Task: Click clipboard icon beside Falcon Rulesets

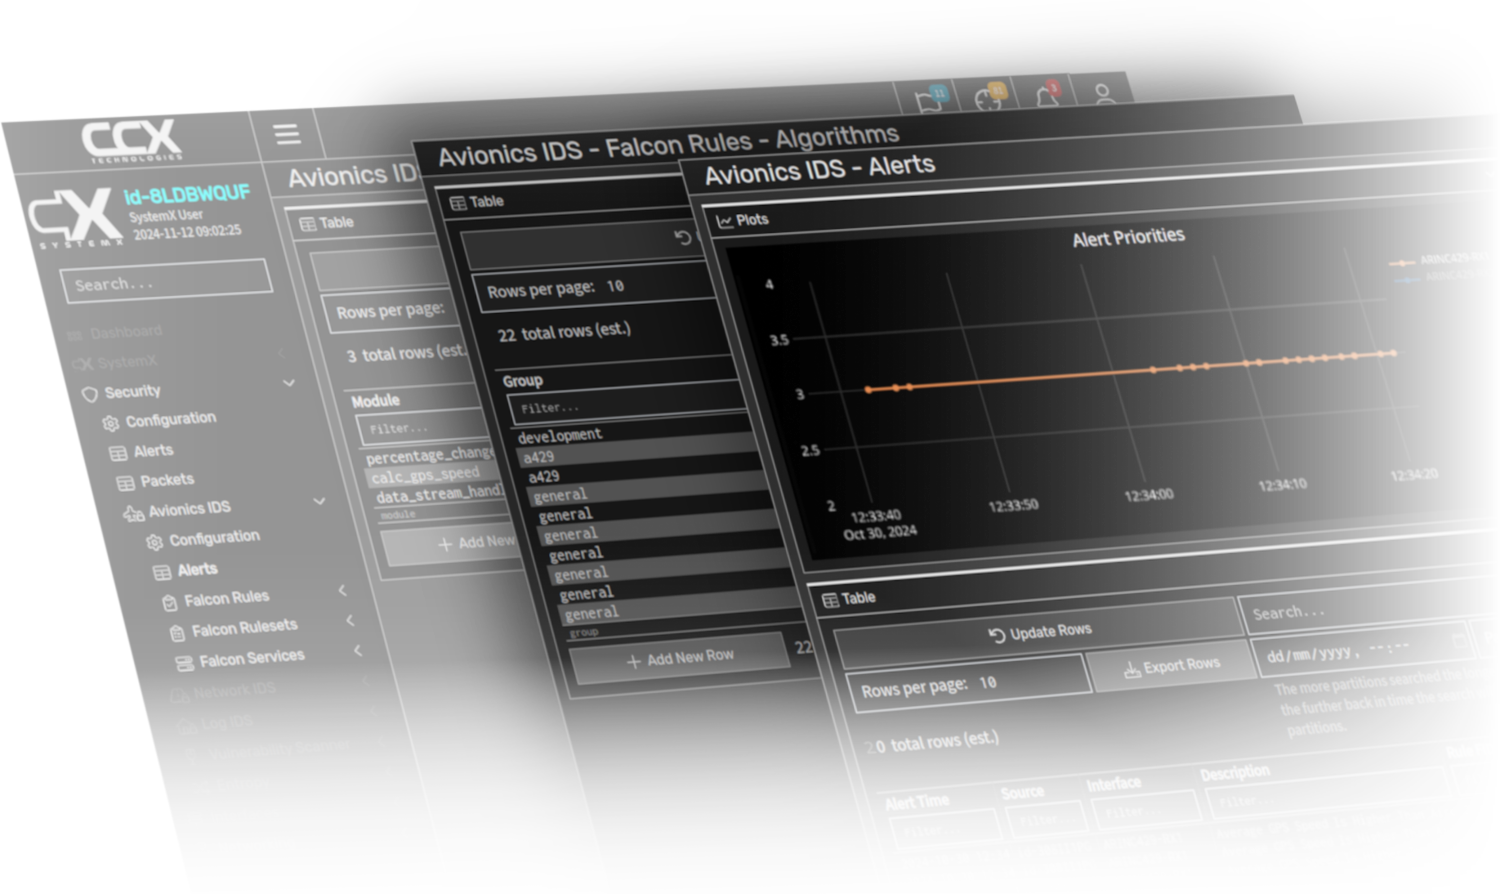Action: click(x=177, y=632)
